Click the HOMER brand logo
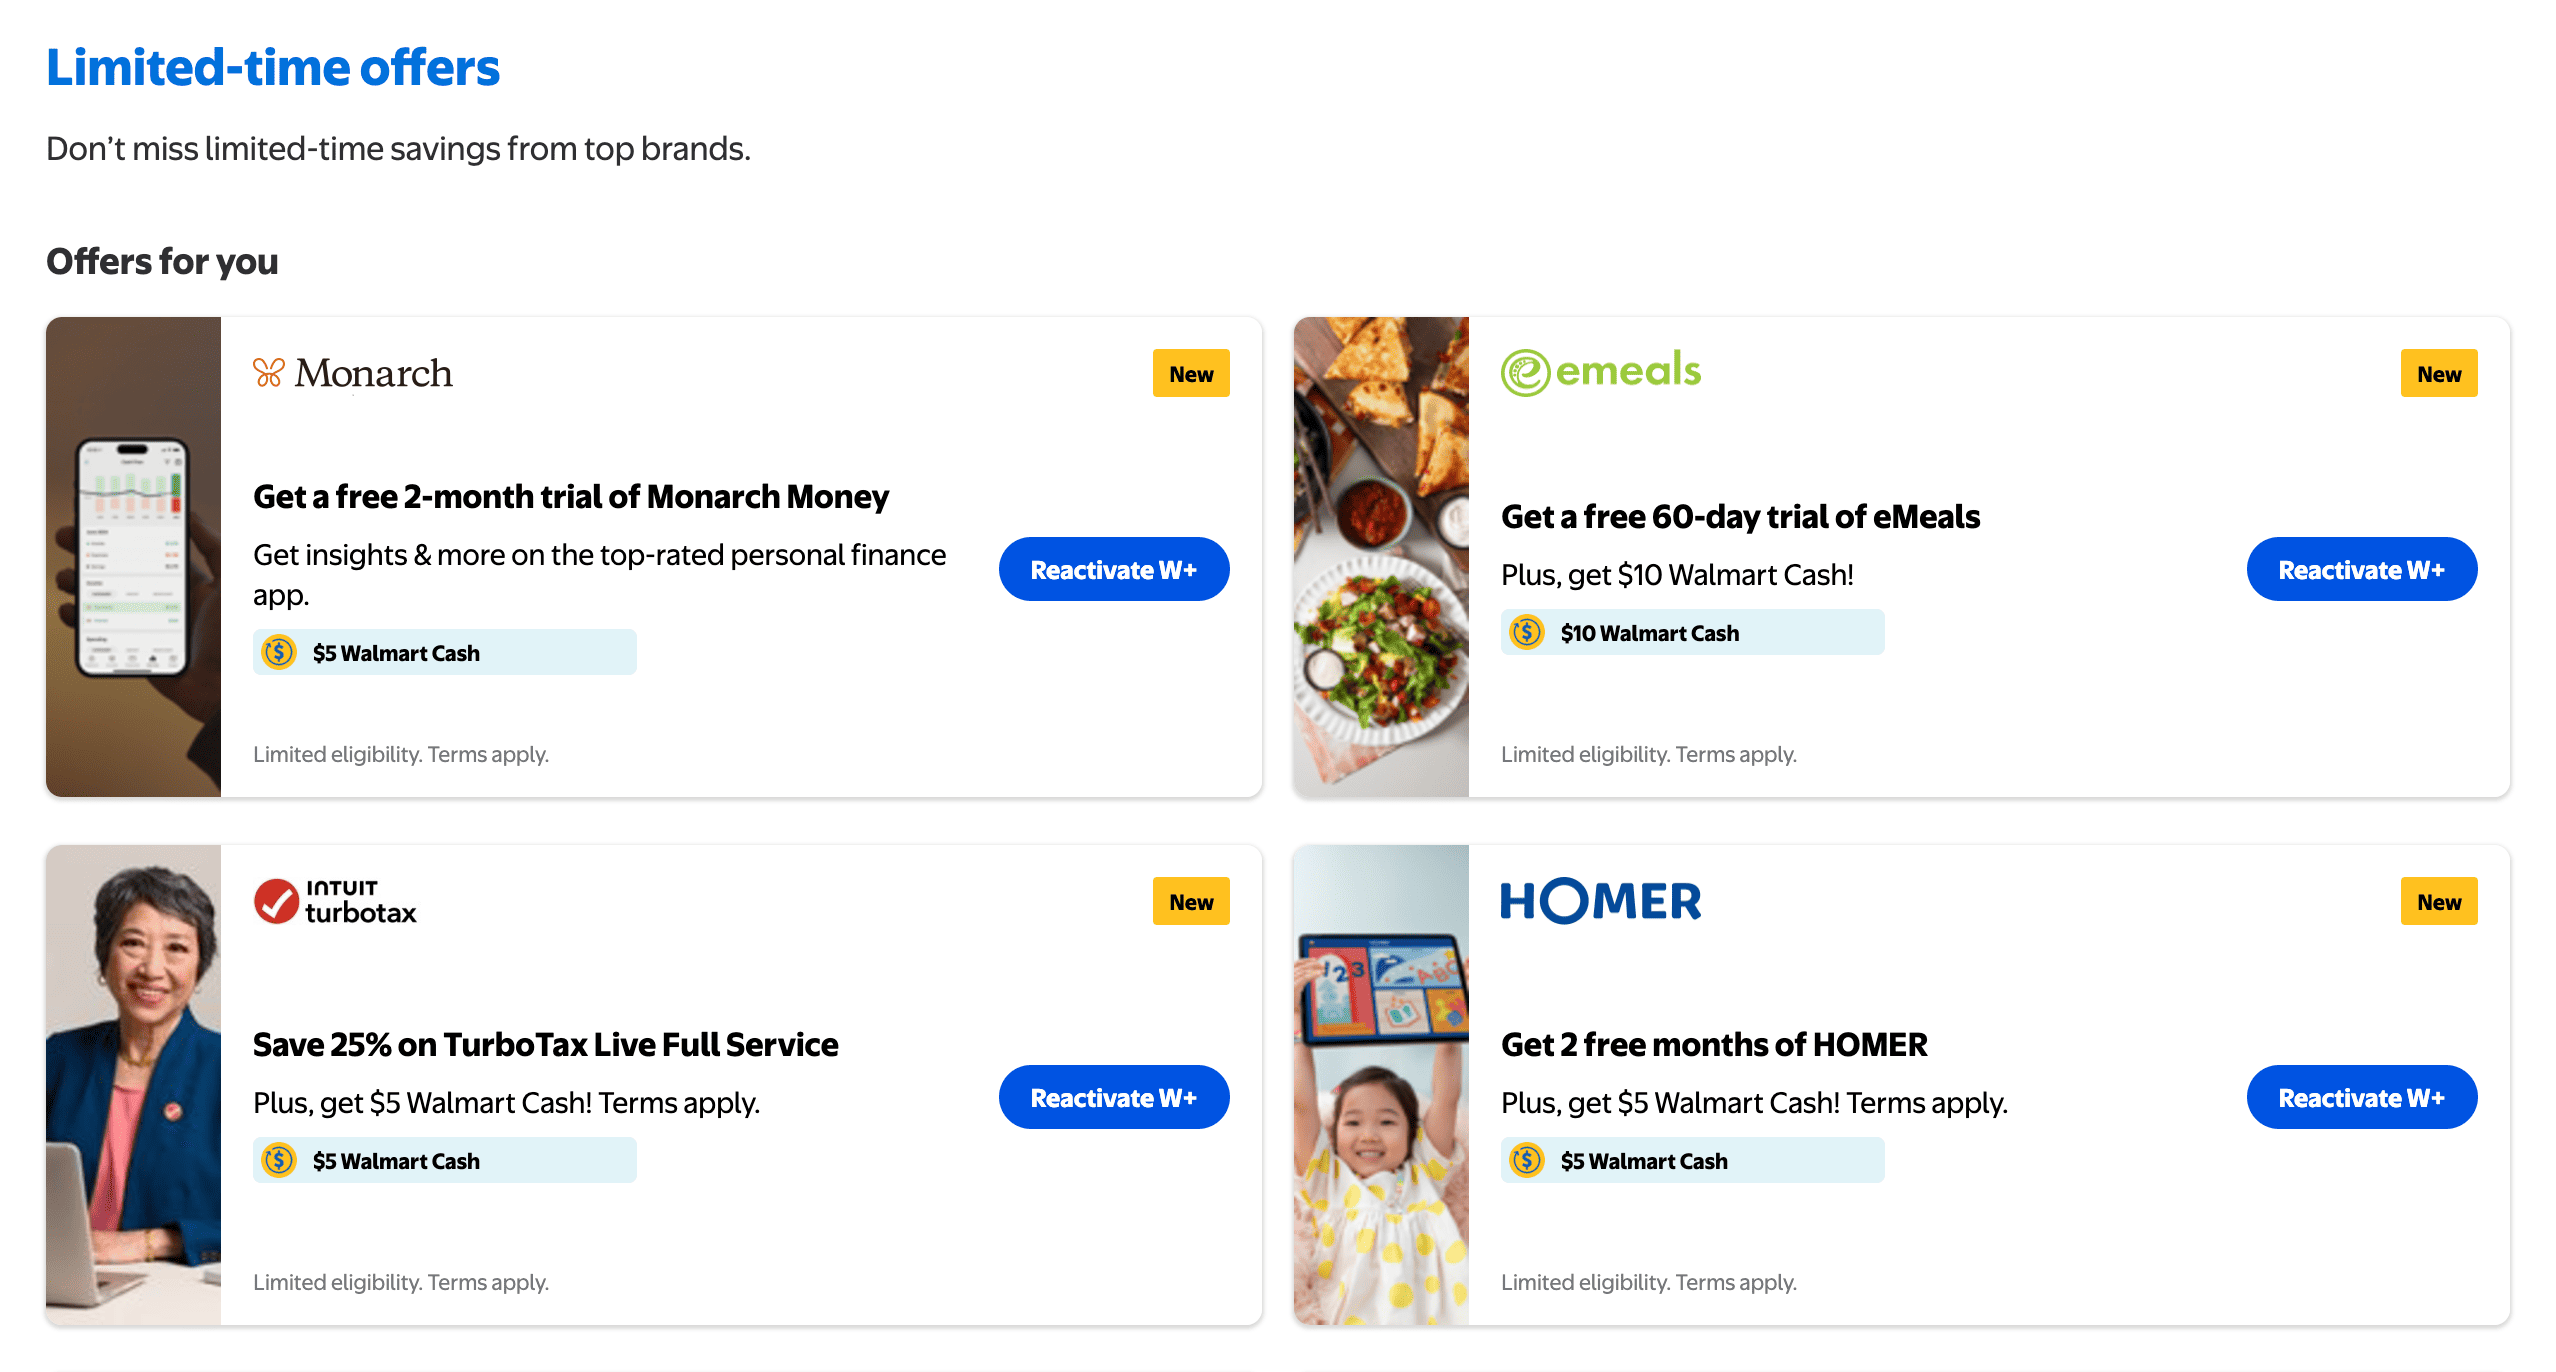Screen dimensions: 2556x1372 coord(1600,901)
